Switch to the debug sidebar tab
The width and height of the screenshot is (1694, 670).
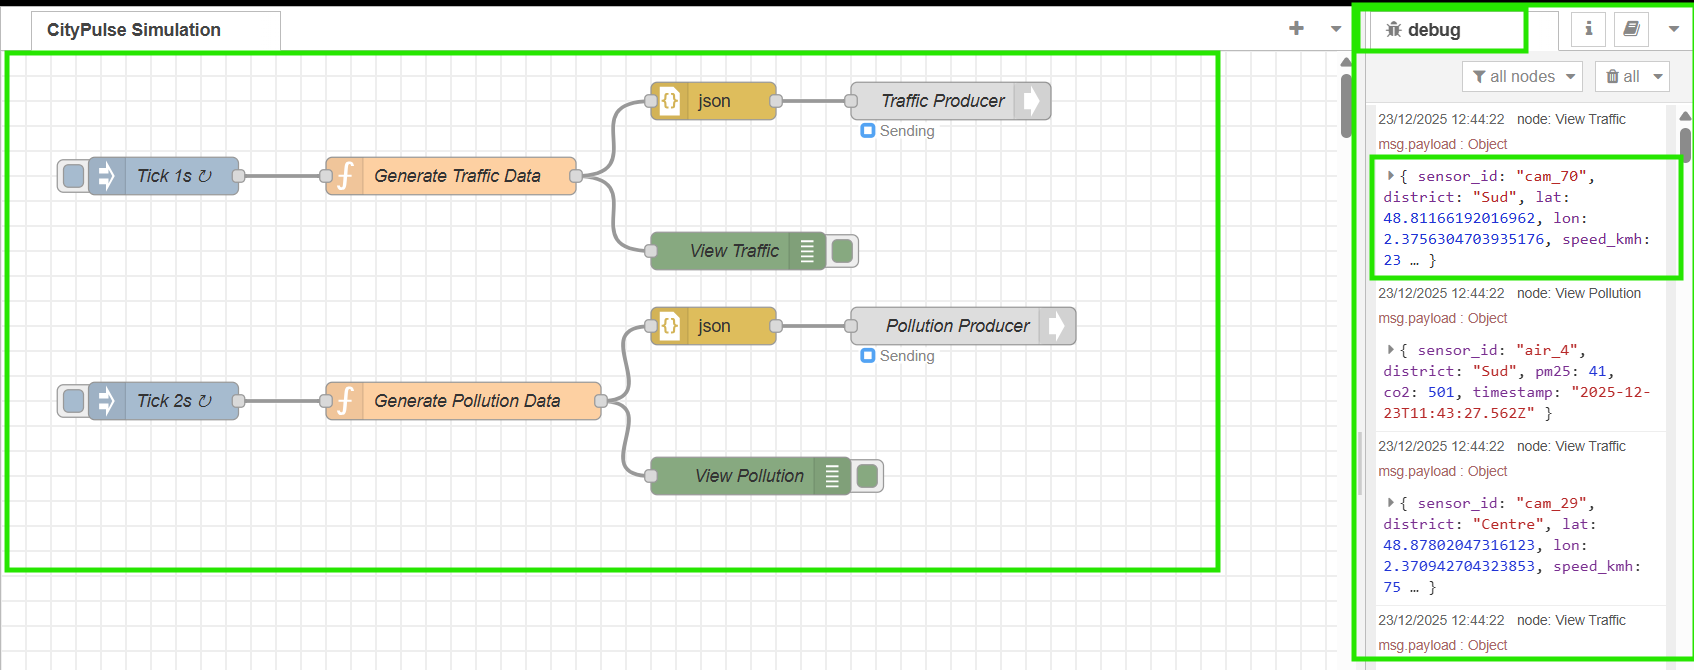[1440, 30]
